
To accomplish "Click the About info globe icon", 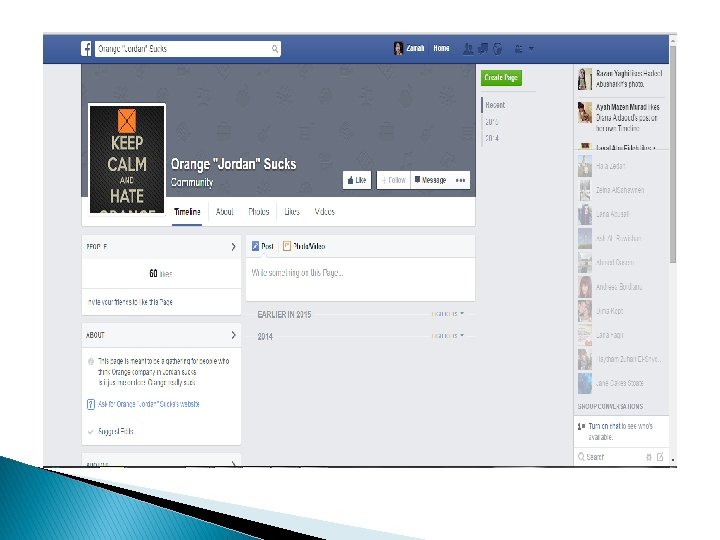I will tap(91, 361).
